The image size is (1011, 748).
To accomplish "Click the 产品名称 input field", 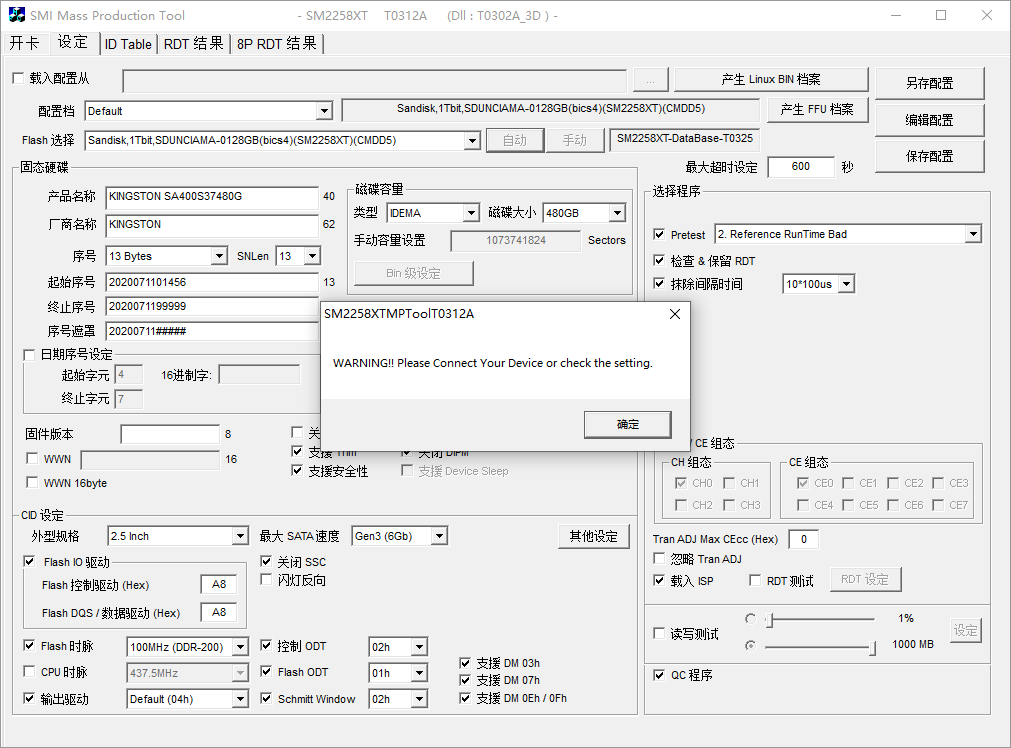I will click(211, 196).
